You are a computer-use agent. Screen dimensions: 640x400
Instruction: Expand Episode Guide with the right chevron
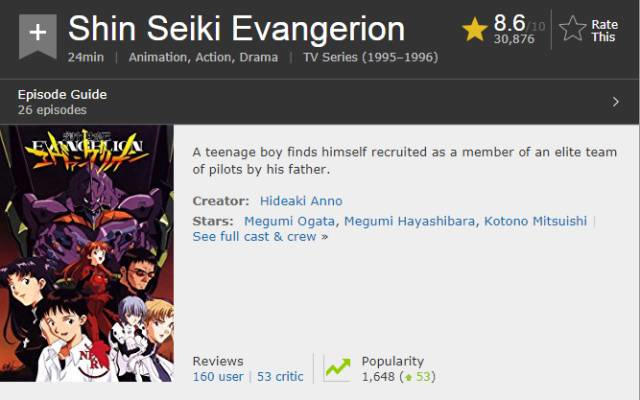[x=615, y=101]
